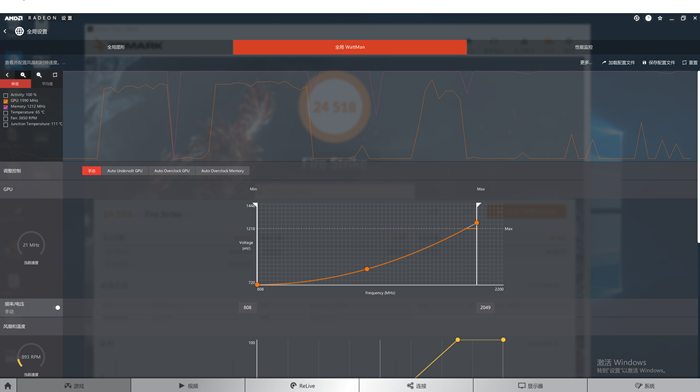The height and width of the screenshot is (392, 700).
Task: Click the vertical scrollbar on the right edge
Action: click(698, 157)
